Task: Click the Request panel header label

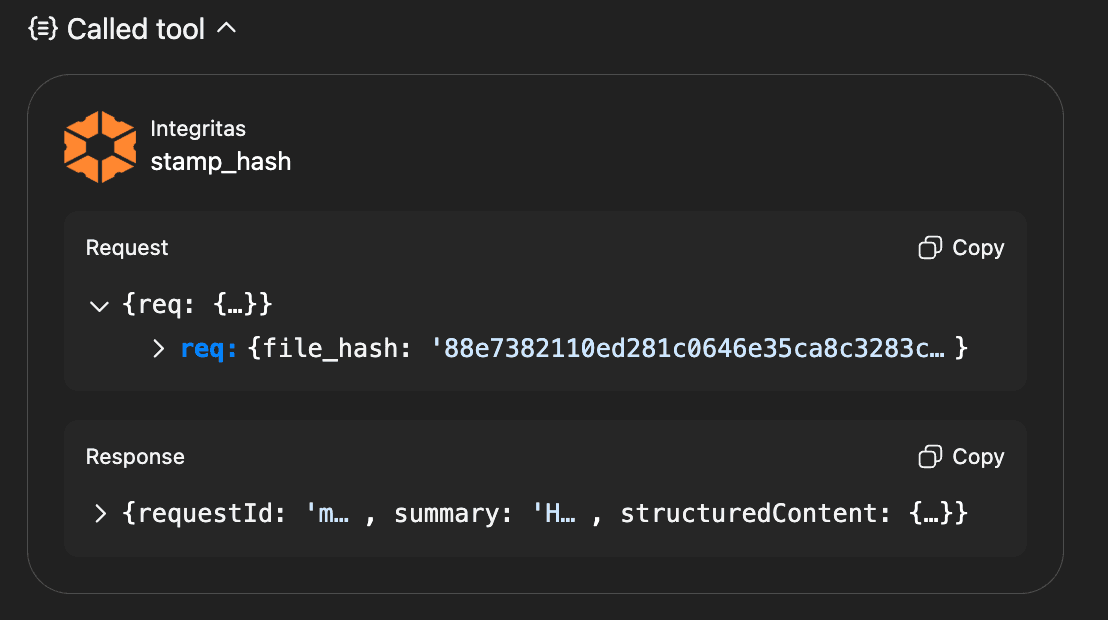Action: pos(126,247)
